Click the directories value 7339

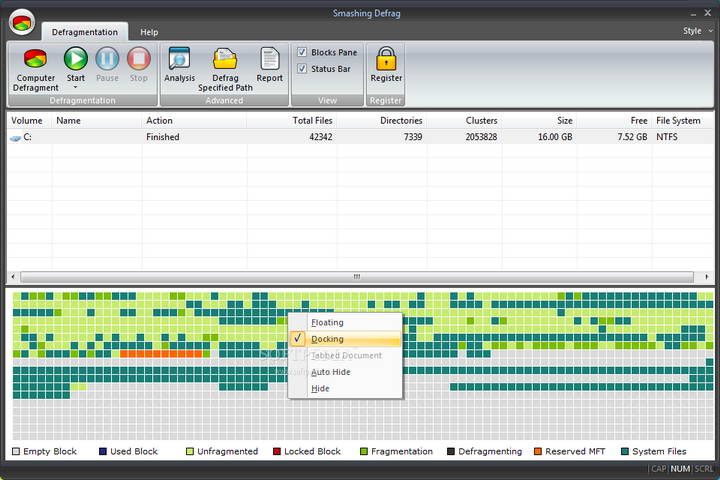[x=413, y=137]
